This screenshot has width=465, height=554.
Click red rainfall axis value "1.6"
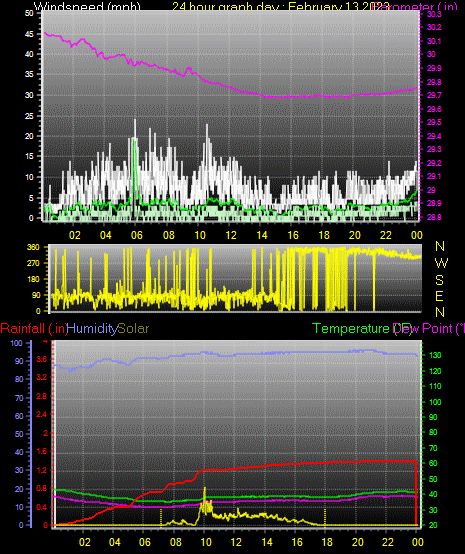(41, 452)
